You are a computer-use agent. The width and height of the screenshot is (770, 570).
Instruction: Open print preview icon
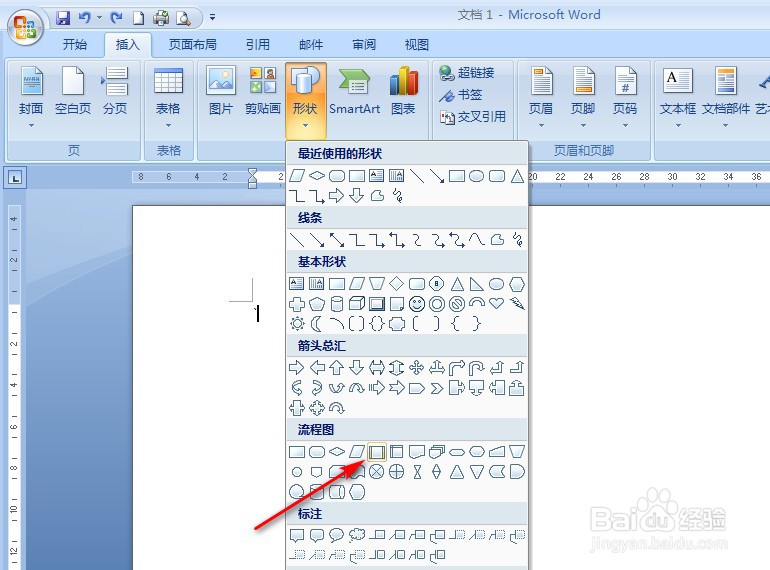(x=183, y=18)
